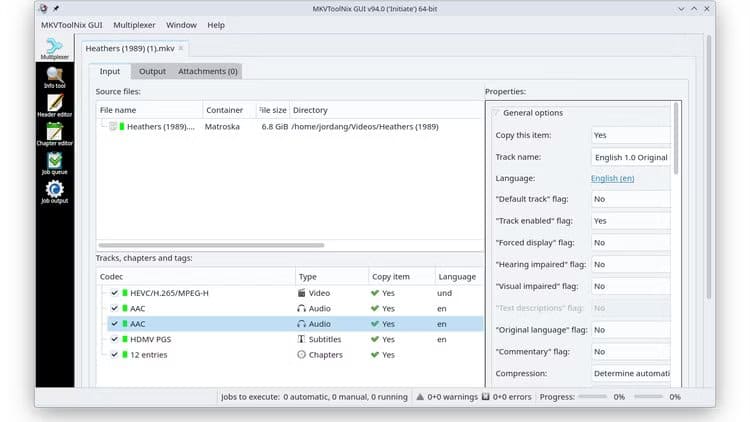The image size is (750, 422).
Task: Close the Heathers (1989) (1).mkv tab
Action: click(181, 48)
